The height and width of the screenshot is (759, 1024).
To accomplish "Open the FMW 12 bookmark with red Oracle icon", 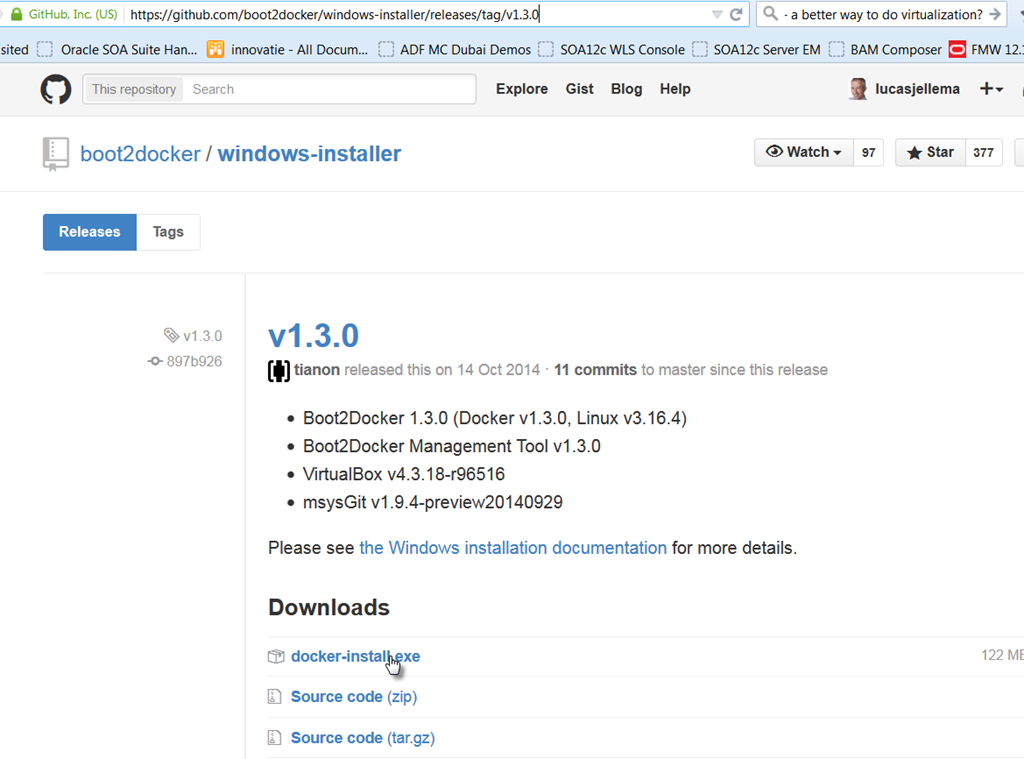I will pos(985,50).
